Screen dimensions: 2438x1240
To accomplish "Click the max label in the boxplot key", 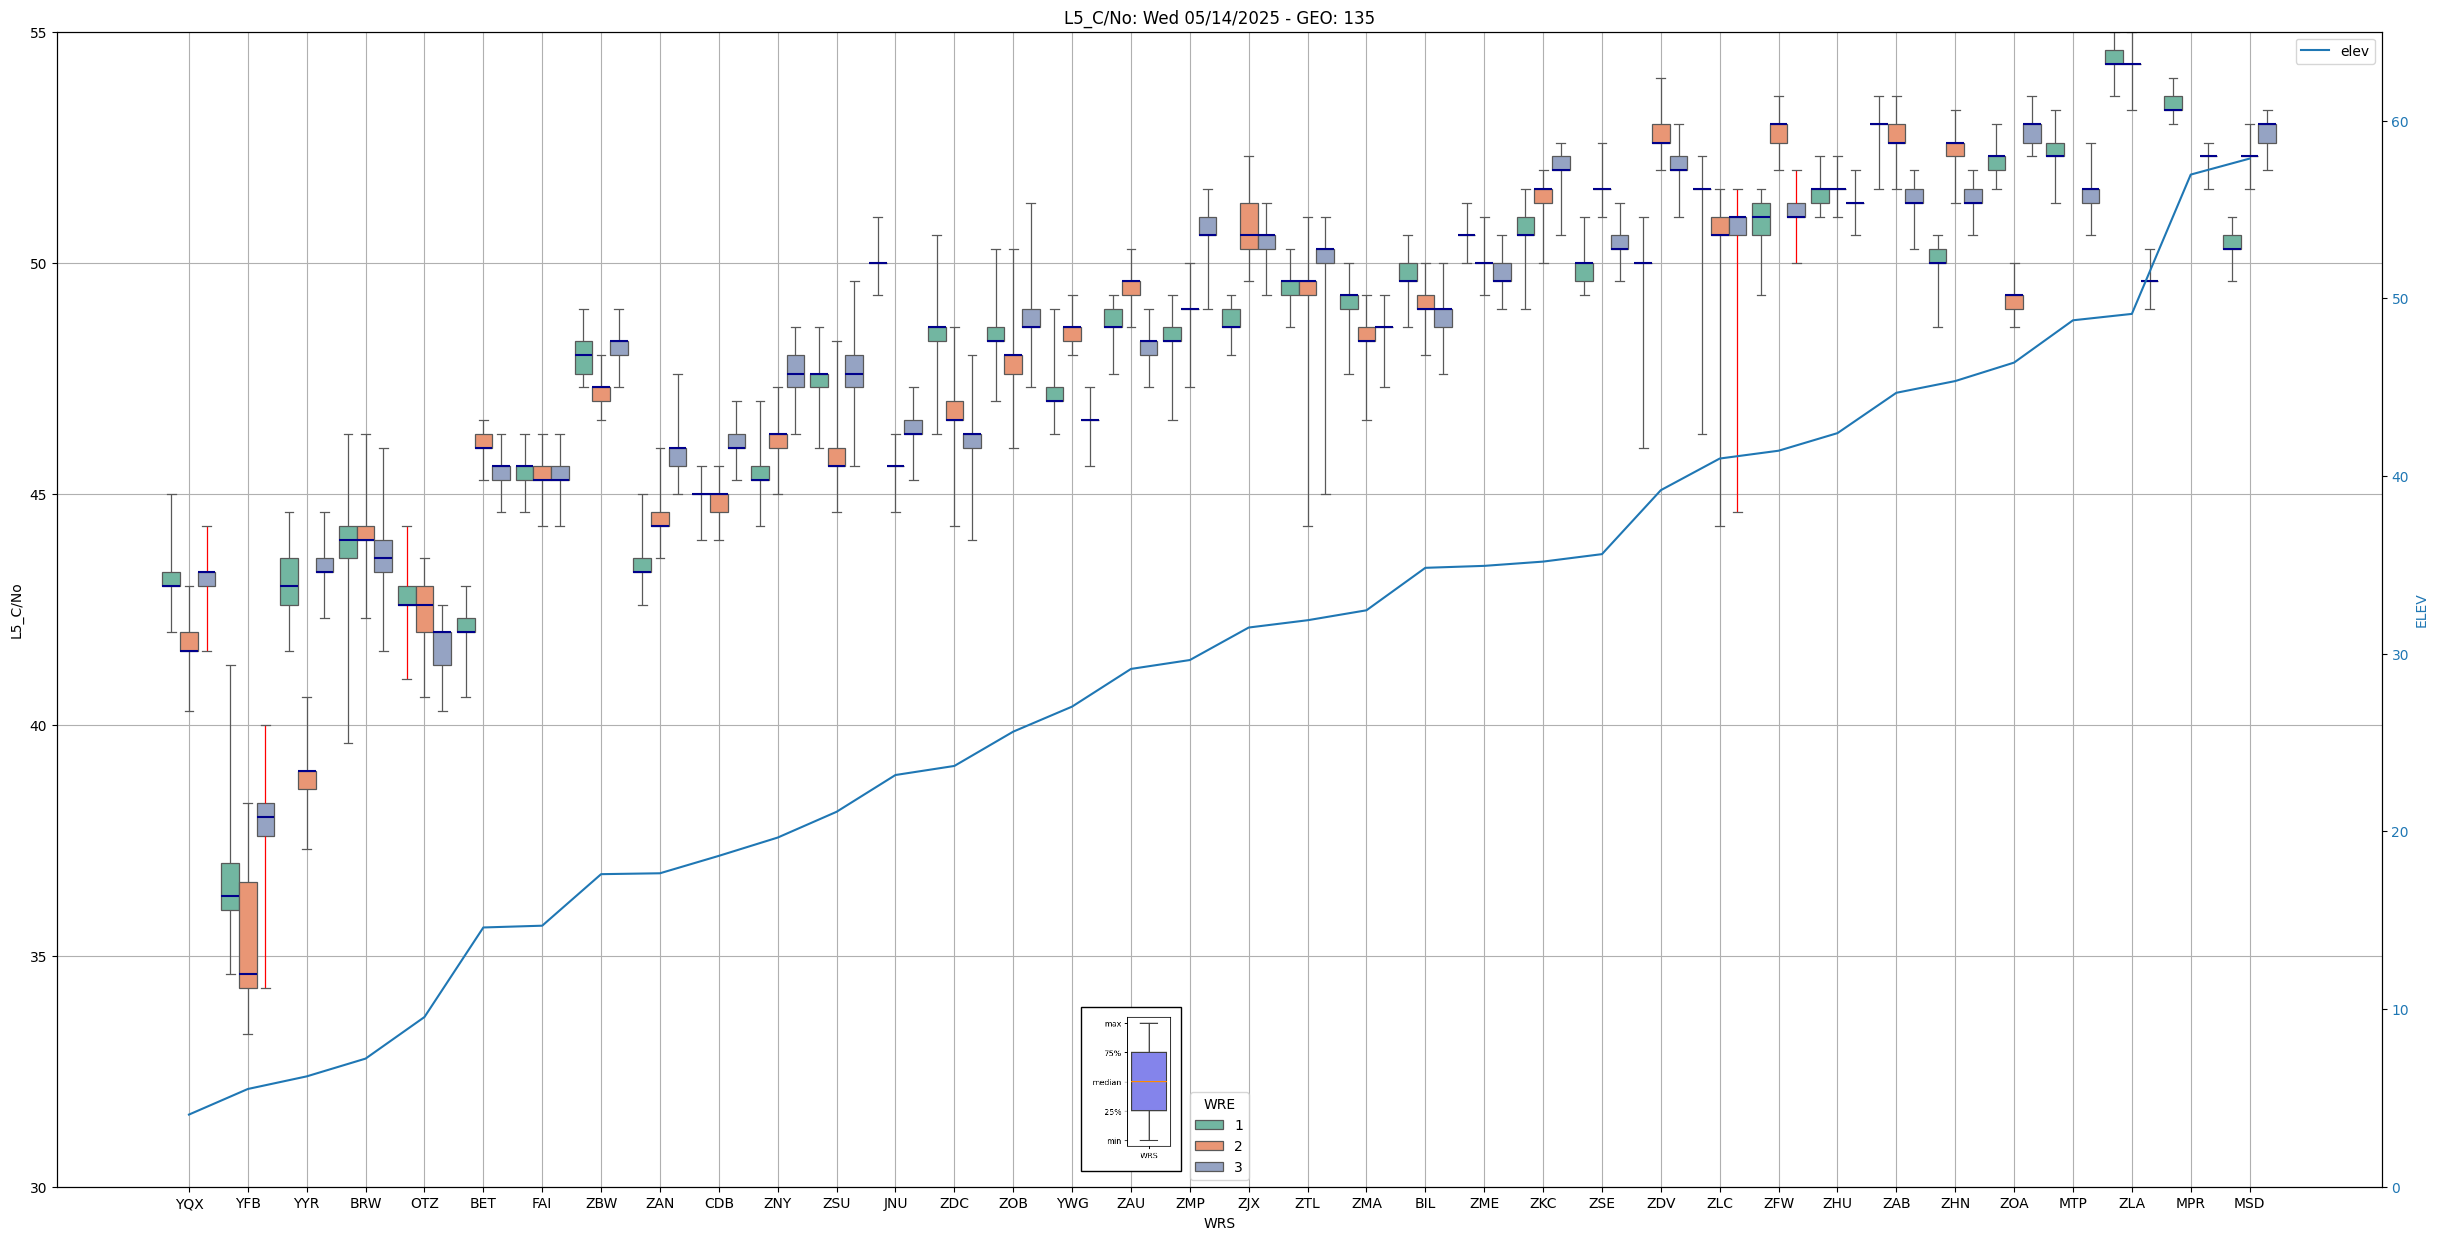I will point(1112,1024).
